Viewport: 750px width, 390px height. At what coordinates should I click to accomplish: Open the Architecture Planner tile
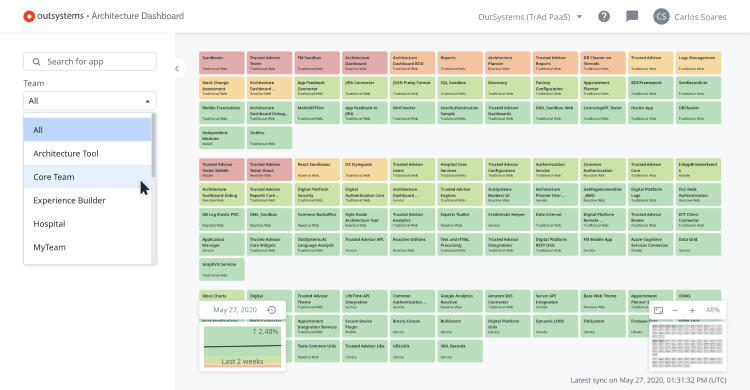(507, 63)
